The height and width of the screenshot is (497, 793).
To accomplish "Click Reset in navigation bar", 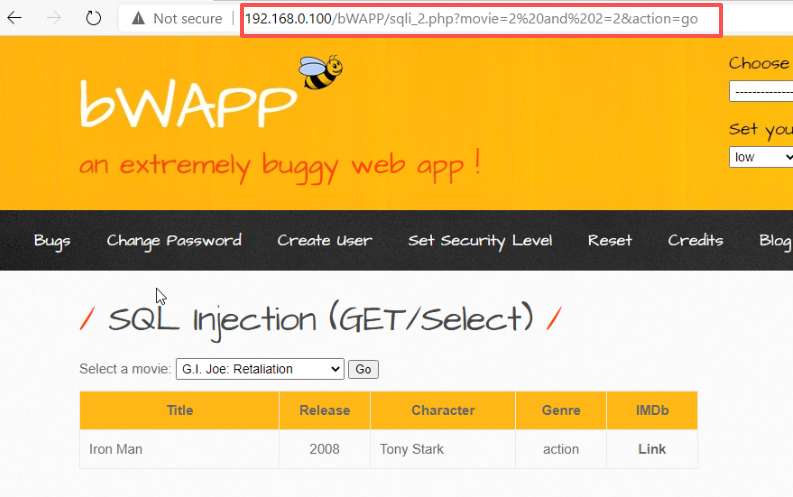I will point(610,241).
